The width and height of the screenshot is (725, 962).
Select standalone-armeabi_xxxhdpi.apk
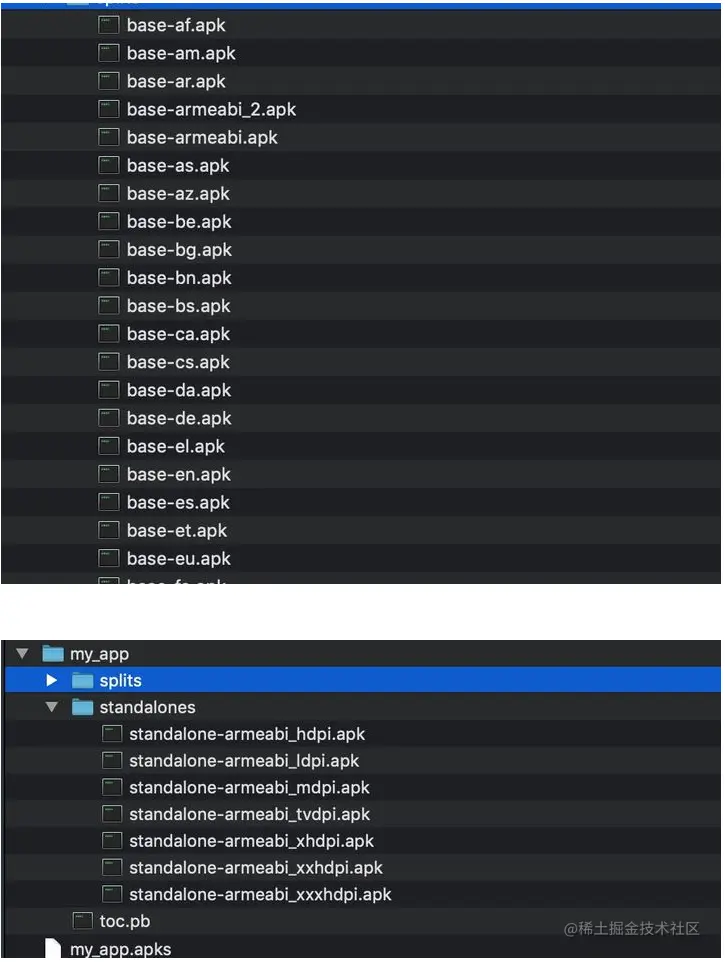(x=260, y=895)
